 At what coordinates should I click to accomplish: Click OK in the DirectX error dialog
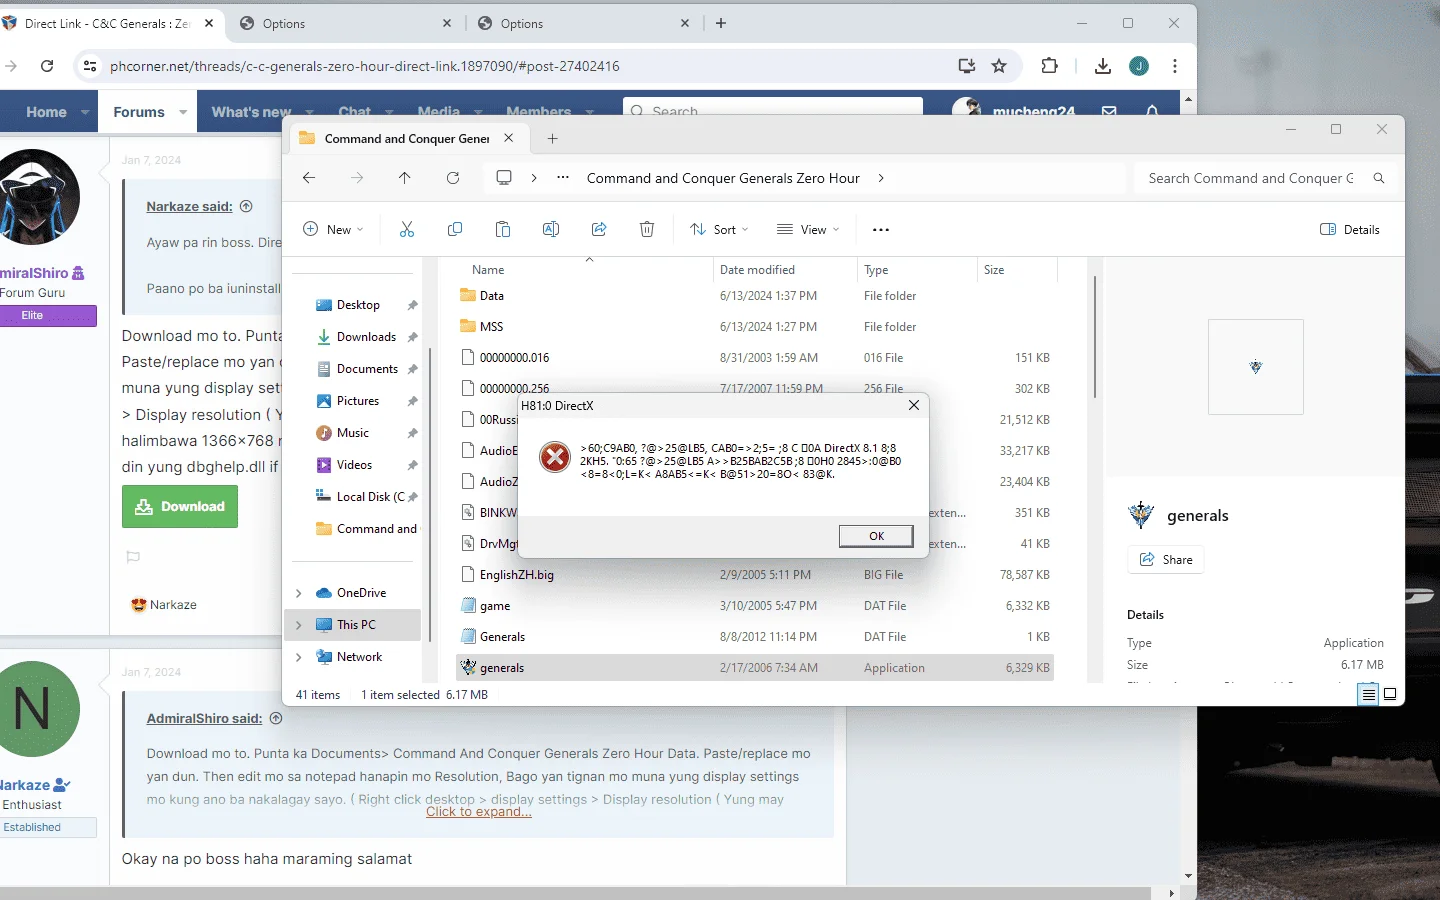click(876, 536)
